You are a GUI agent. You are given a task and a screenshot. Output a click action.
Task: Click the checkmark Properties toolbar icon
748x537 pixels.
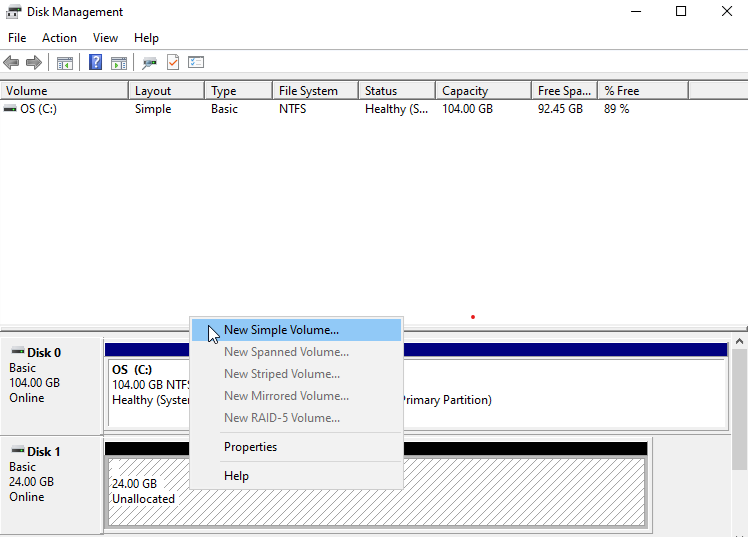click(x=173, y=63)
